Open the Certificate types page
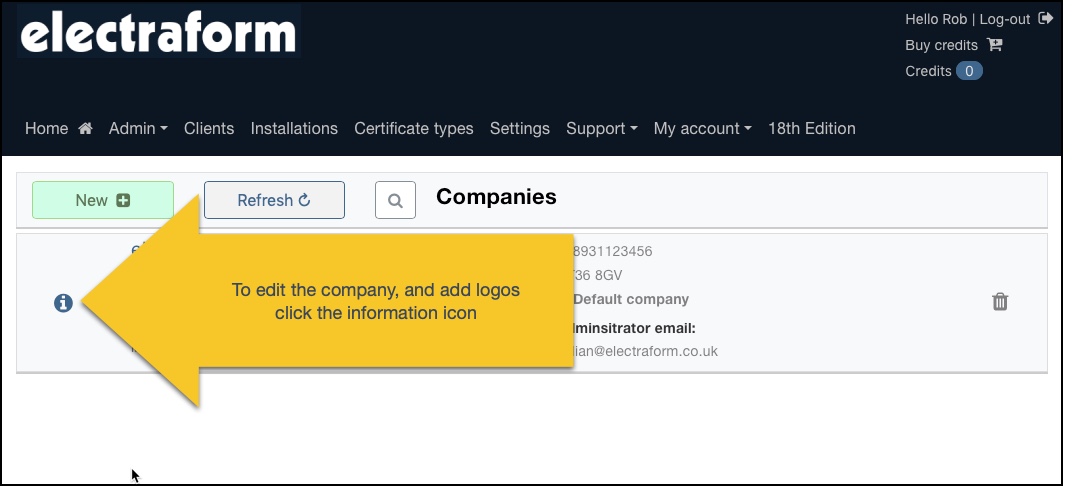 click(413, 129)
